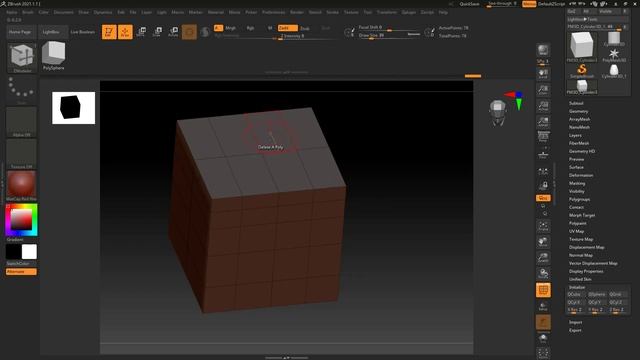Toggle the Zsub mode button
Image resolution: width=640 pixels, height=360 pixels.
304,28
